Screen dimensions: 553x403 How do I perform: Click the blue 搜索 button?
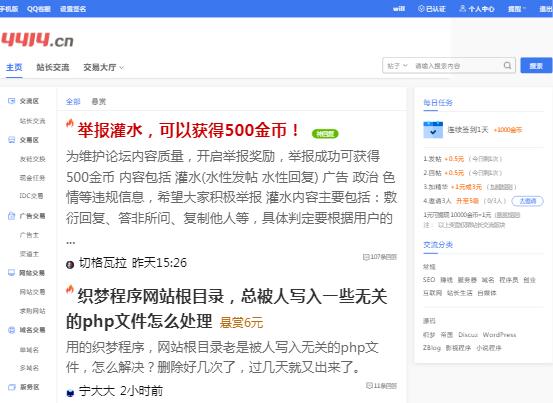click(x=536, y=66)
